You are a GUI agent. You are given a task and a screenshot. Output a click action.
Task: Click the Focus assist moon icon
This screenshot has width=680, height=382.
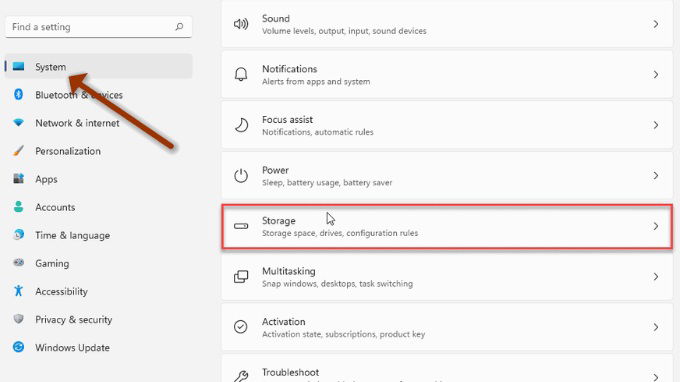click(241, 125)
